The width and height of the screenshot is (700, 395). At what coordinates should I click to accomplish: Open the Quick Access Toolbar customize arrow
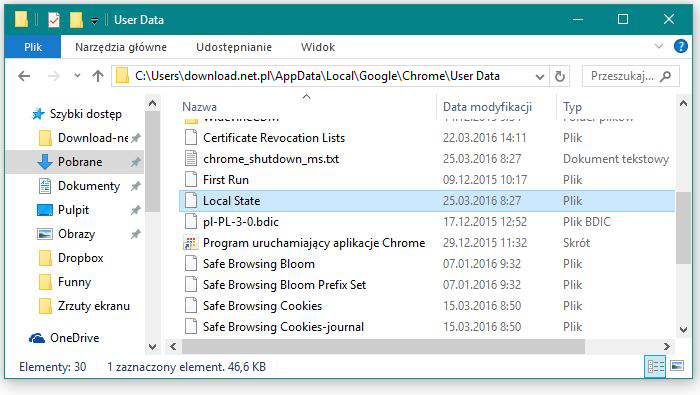click(x=94, y=21)
